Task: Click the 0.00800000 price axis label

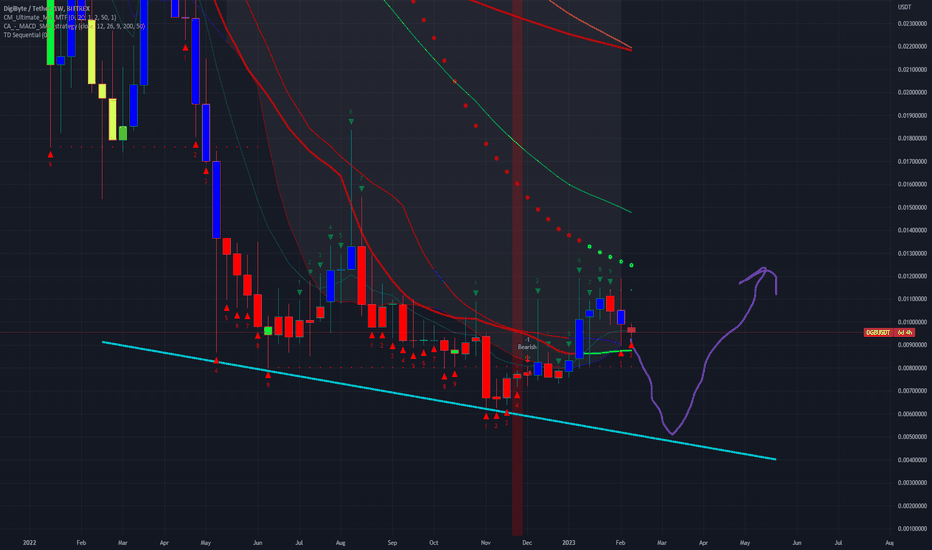Action: (912, 368)
